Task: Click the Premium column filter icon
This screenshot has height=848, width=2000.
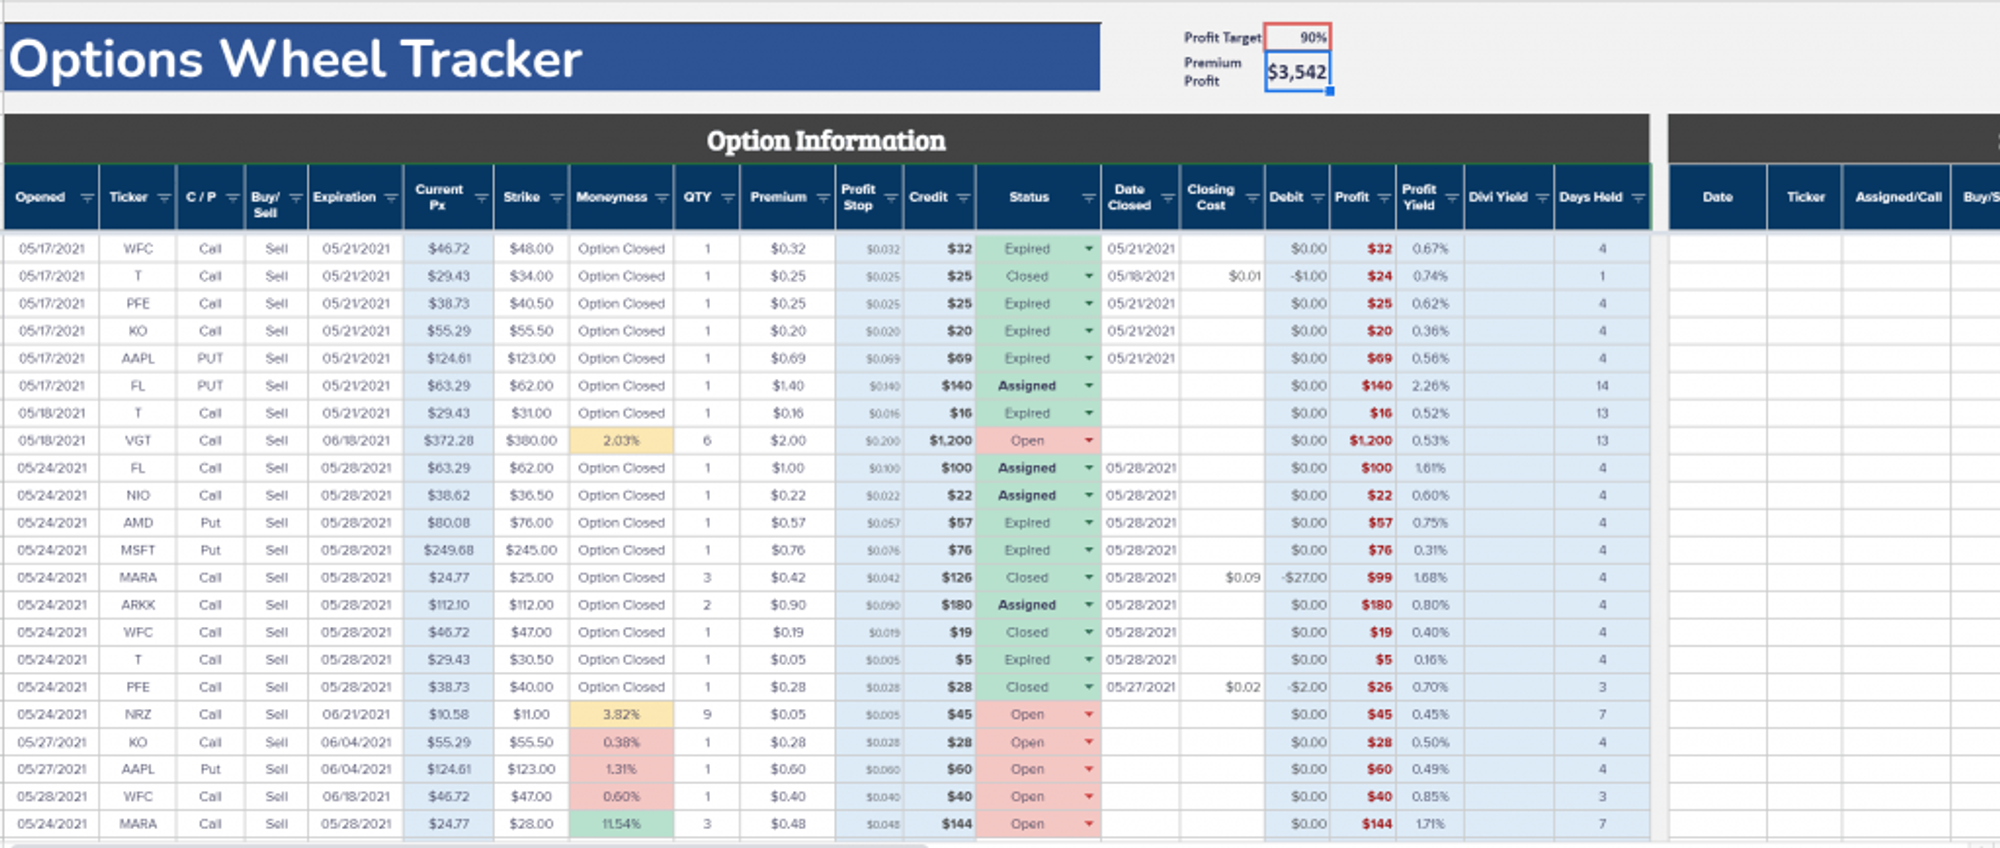Action: [823, 198]
